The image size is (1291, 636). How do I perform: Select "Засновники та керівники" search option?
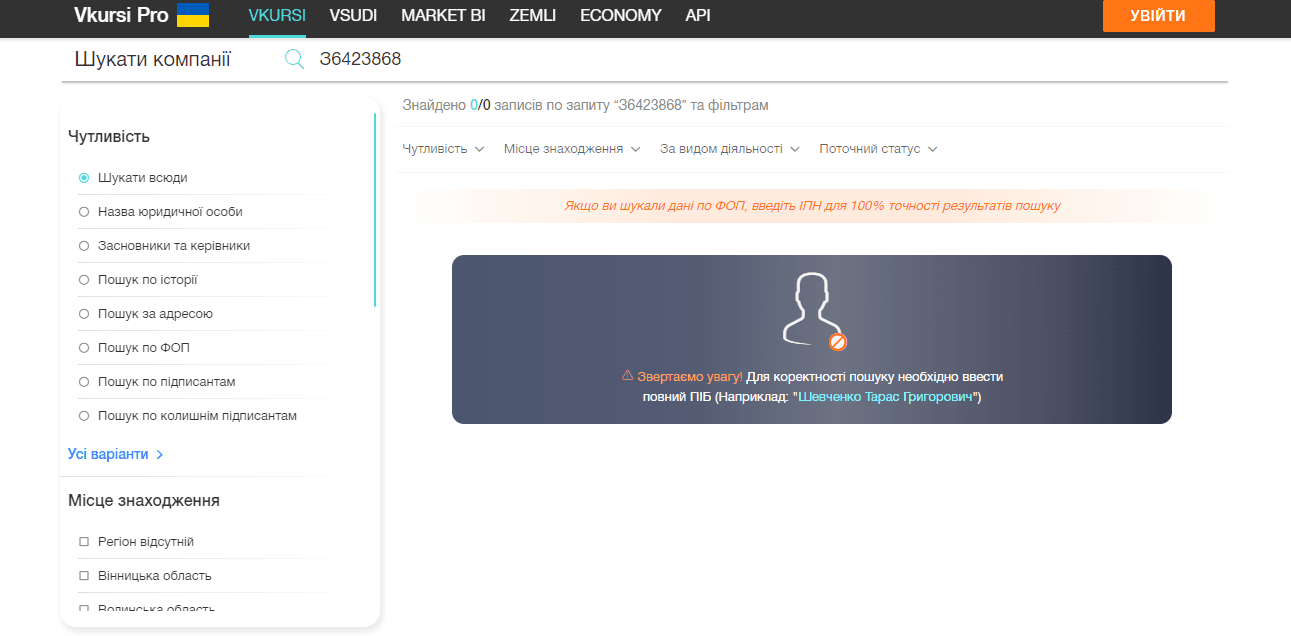pyautogui.click(x=84, y=246)
